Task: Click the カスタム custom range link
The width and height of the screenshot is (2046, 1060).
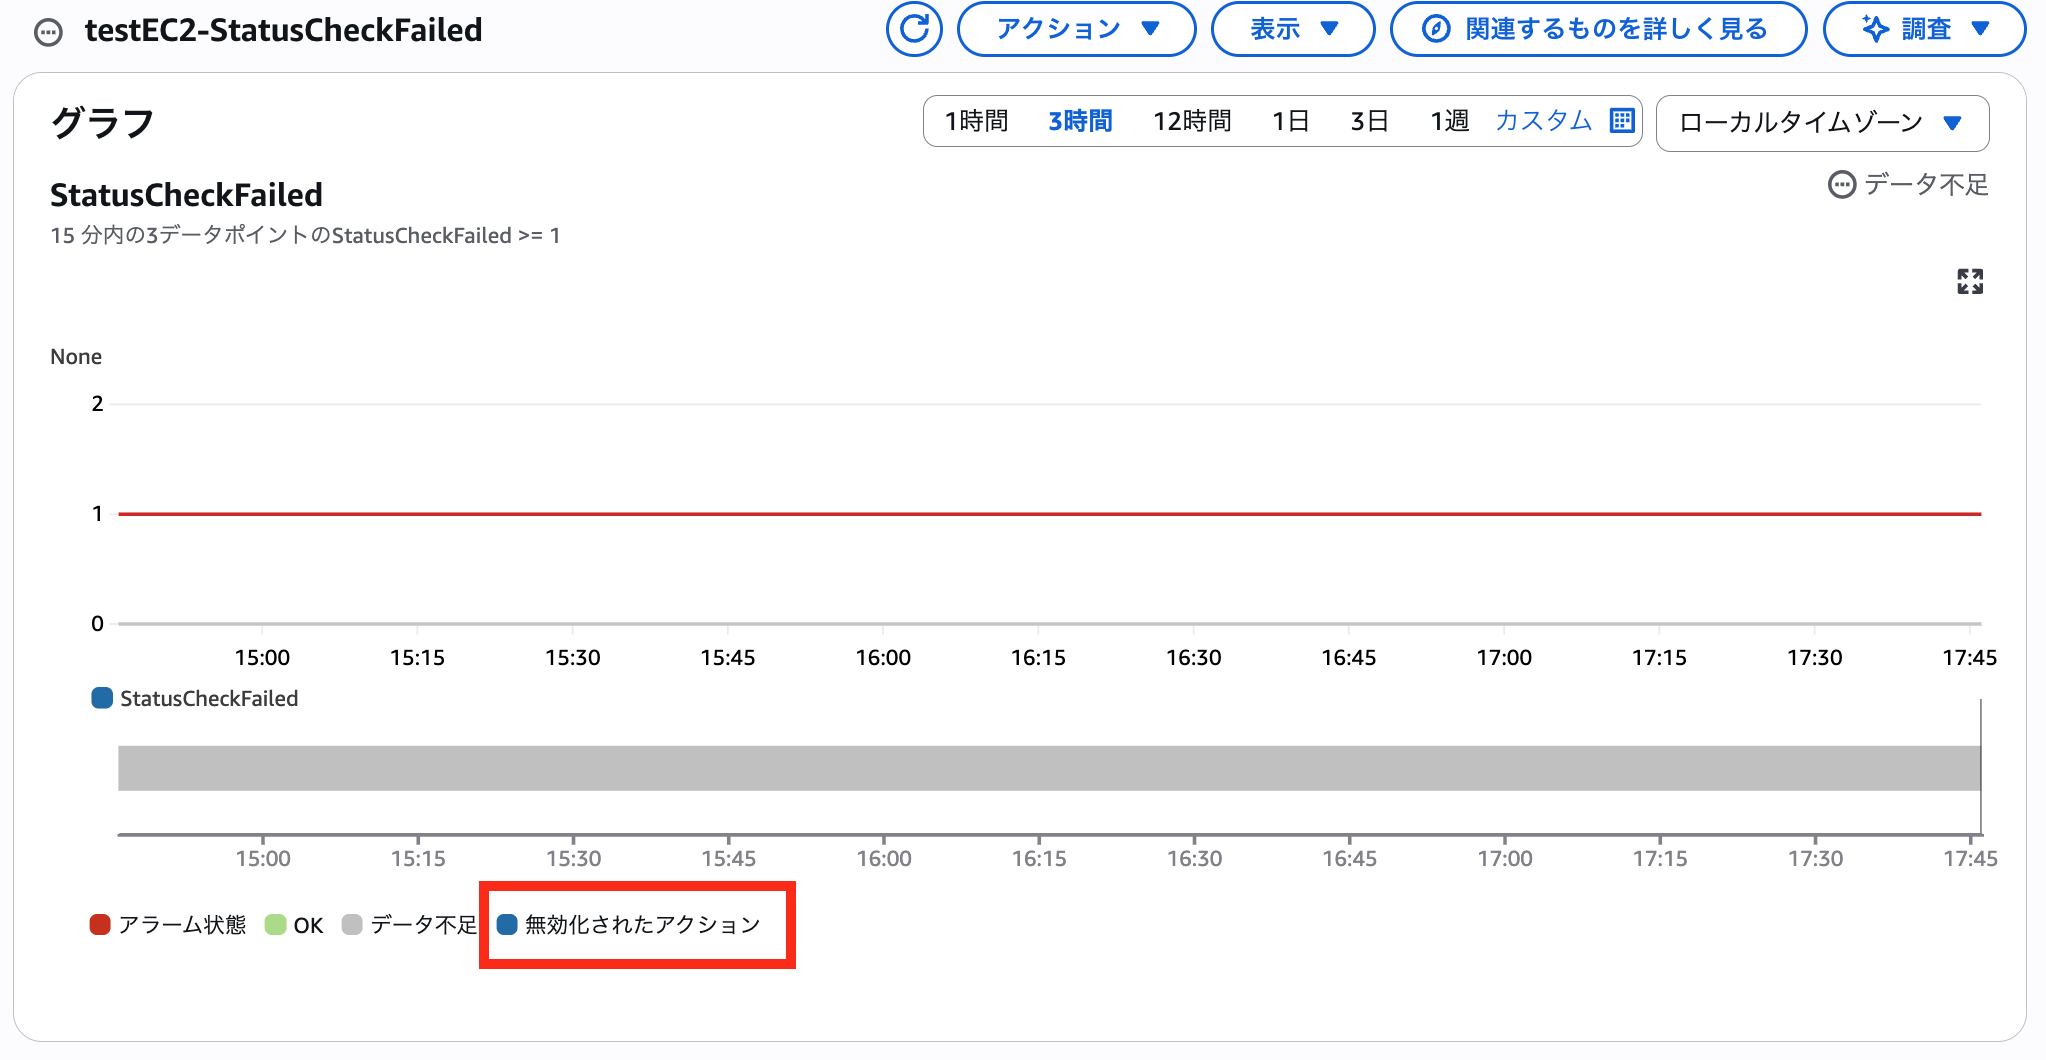Action: 1543,121
